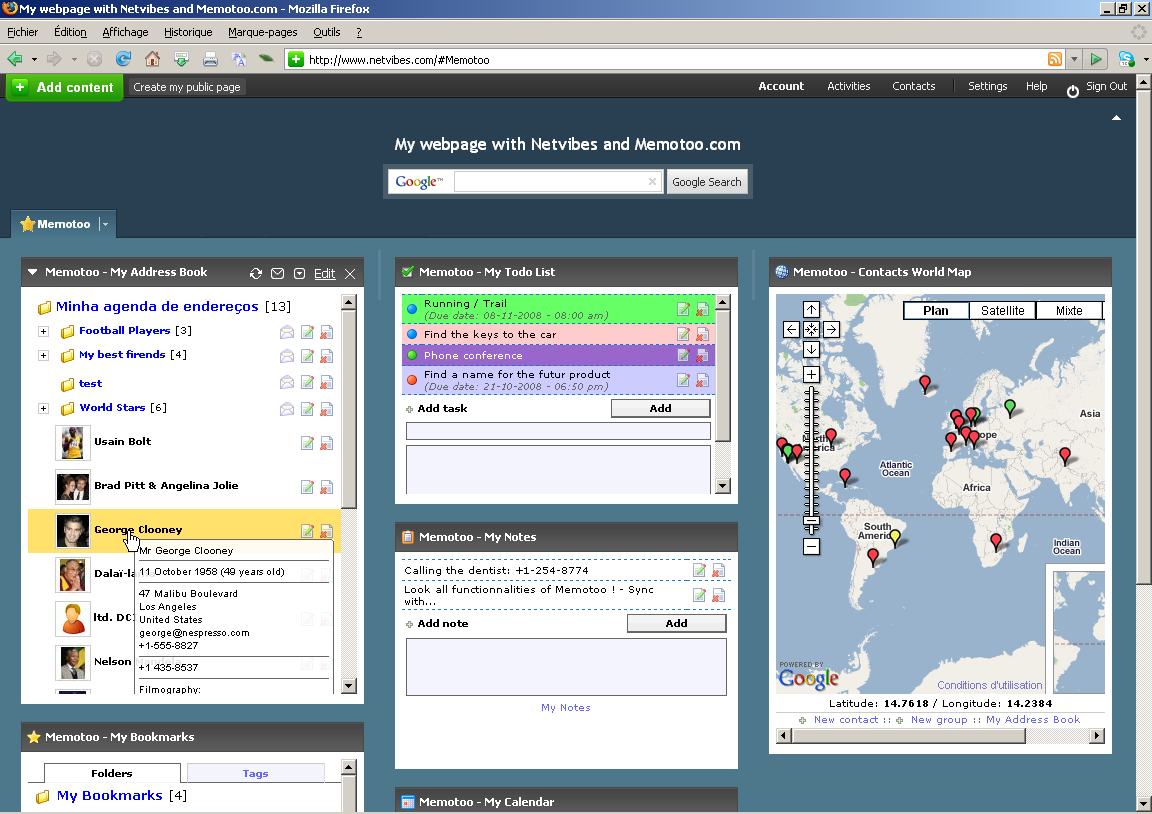Viewport: 1152px width, 814px height.
Task: Select the Tags tab in My Bookmarks
Action: coord(255,773)
